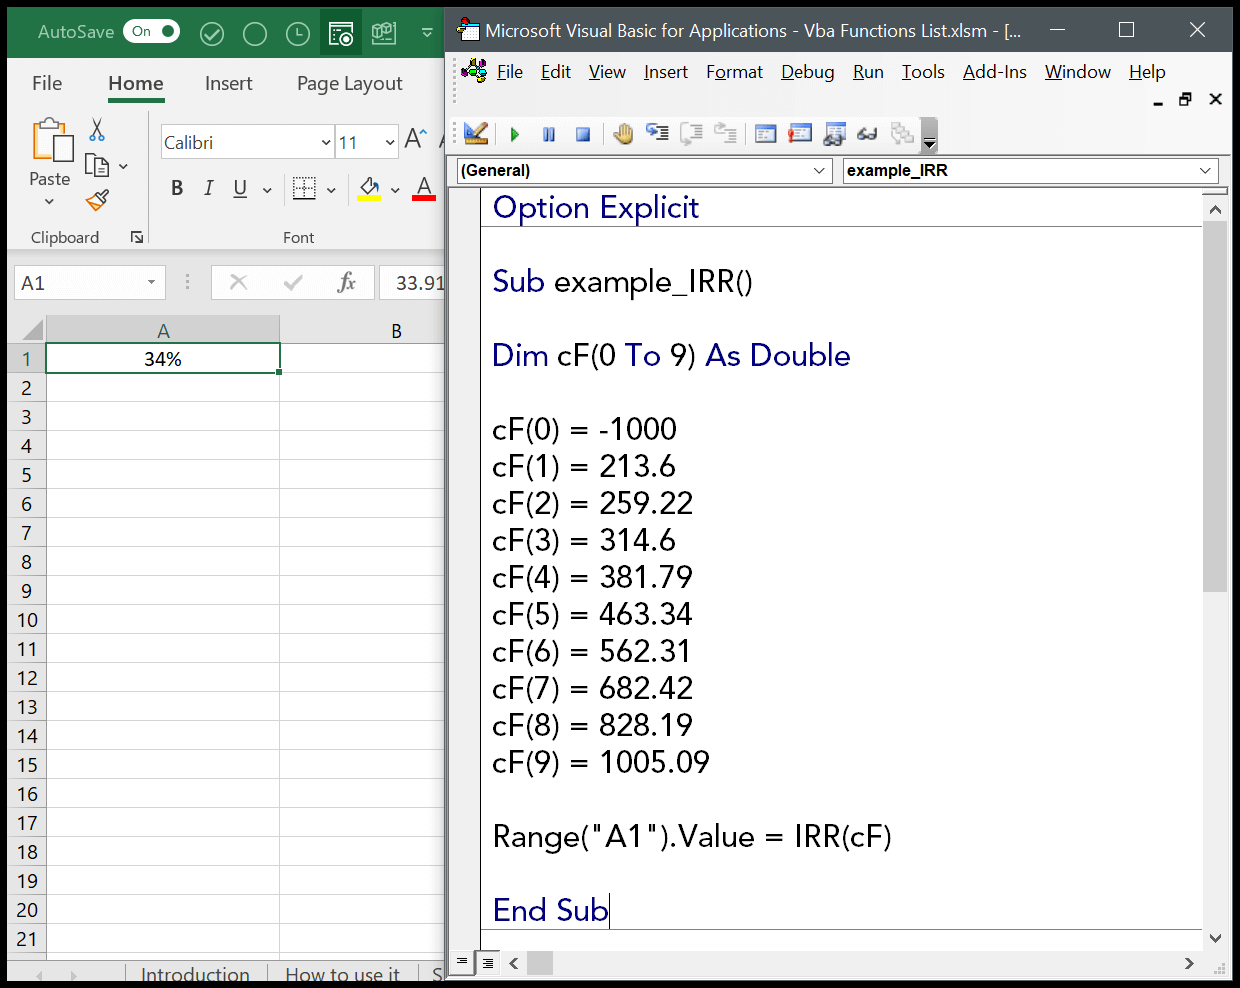Viewport: 1240px width, 988px height.
Task: Toggle breakpoint using the hand icon
Action: coord(623,134)
